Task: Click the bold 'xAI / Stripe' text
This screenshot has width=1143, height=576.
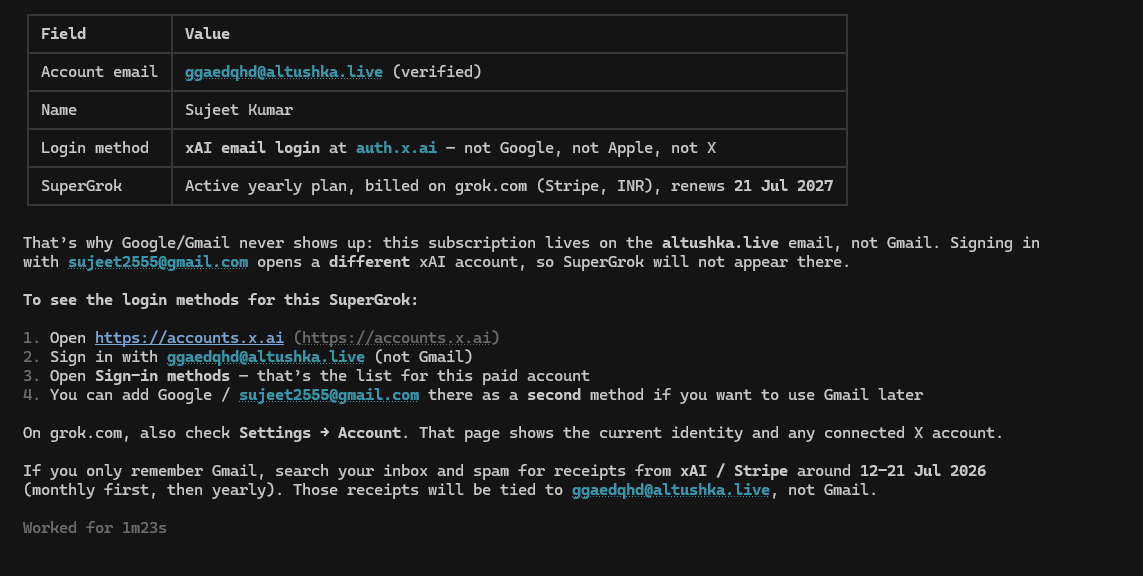Action: point(734,470)
